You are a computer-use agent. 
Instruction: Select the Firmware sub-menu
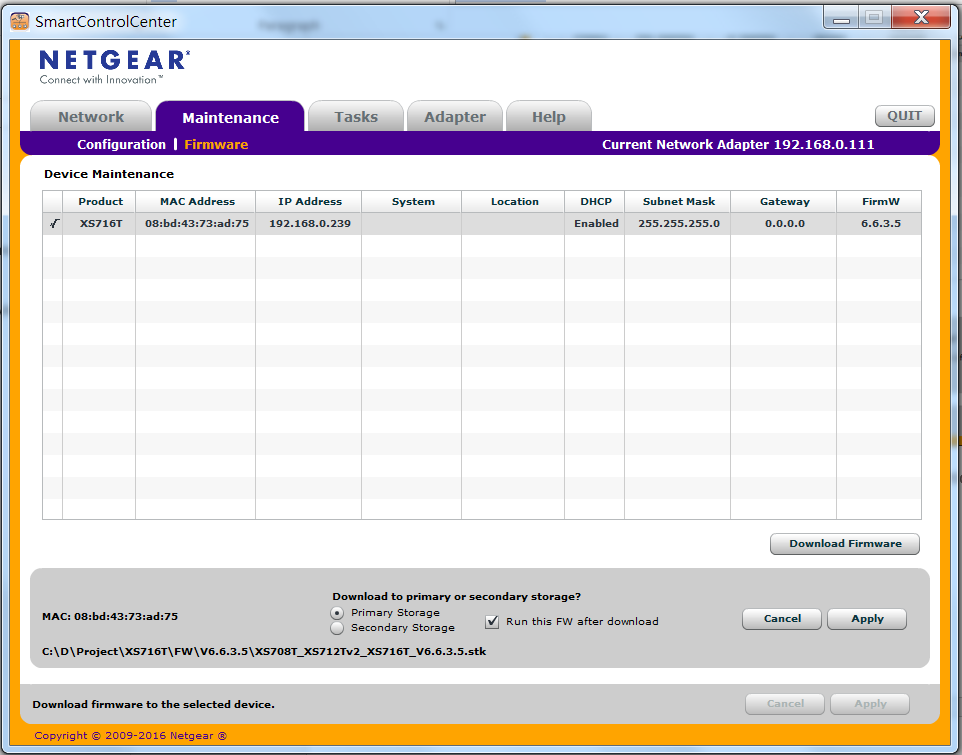coord(216,145)
